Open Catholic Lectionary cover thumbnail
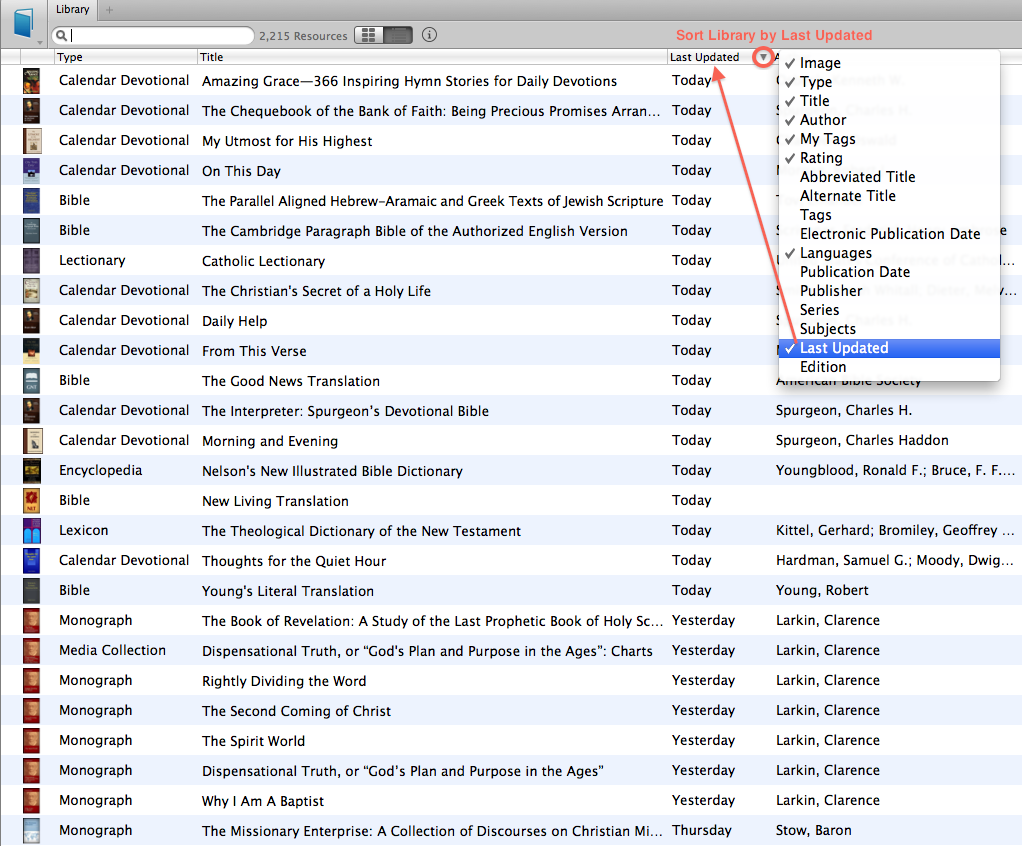The width and height of the screenshot is (1022, 846). point(31,261)
